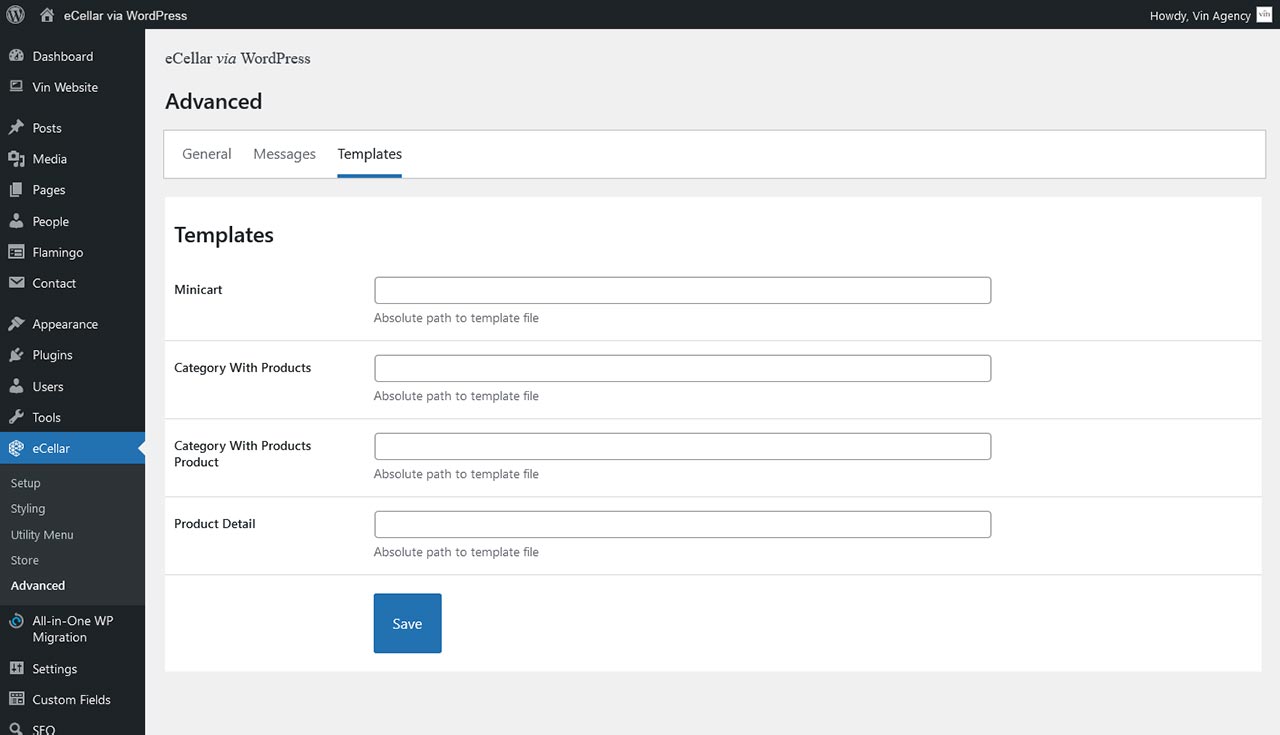The image size is (1280, 735).
Task: Open the Utility Menu submenu link
Action: (42, 535)
